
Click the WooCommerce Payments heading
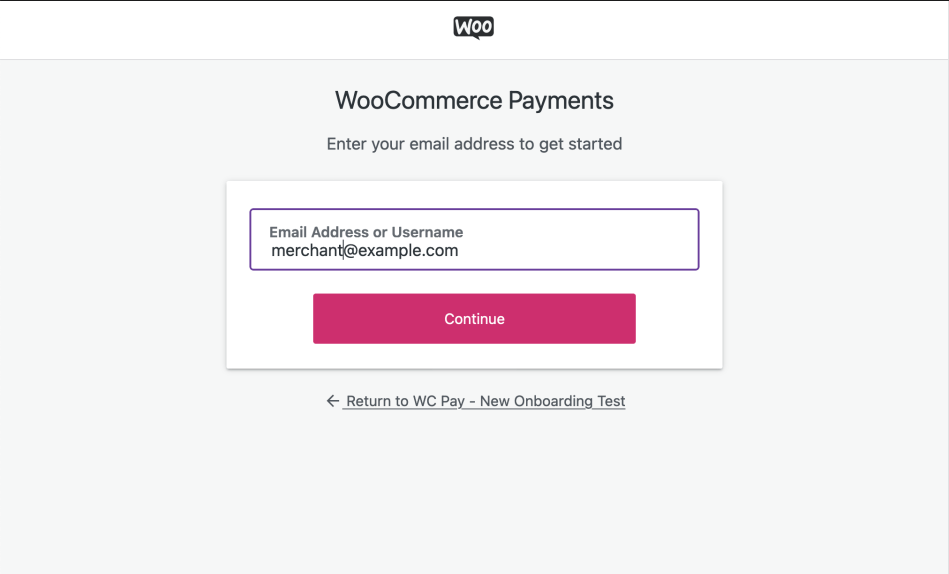click(474, 100)
